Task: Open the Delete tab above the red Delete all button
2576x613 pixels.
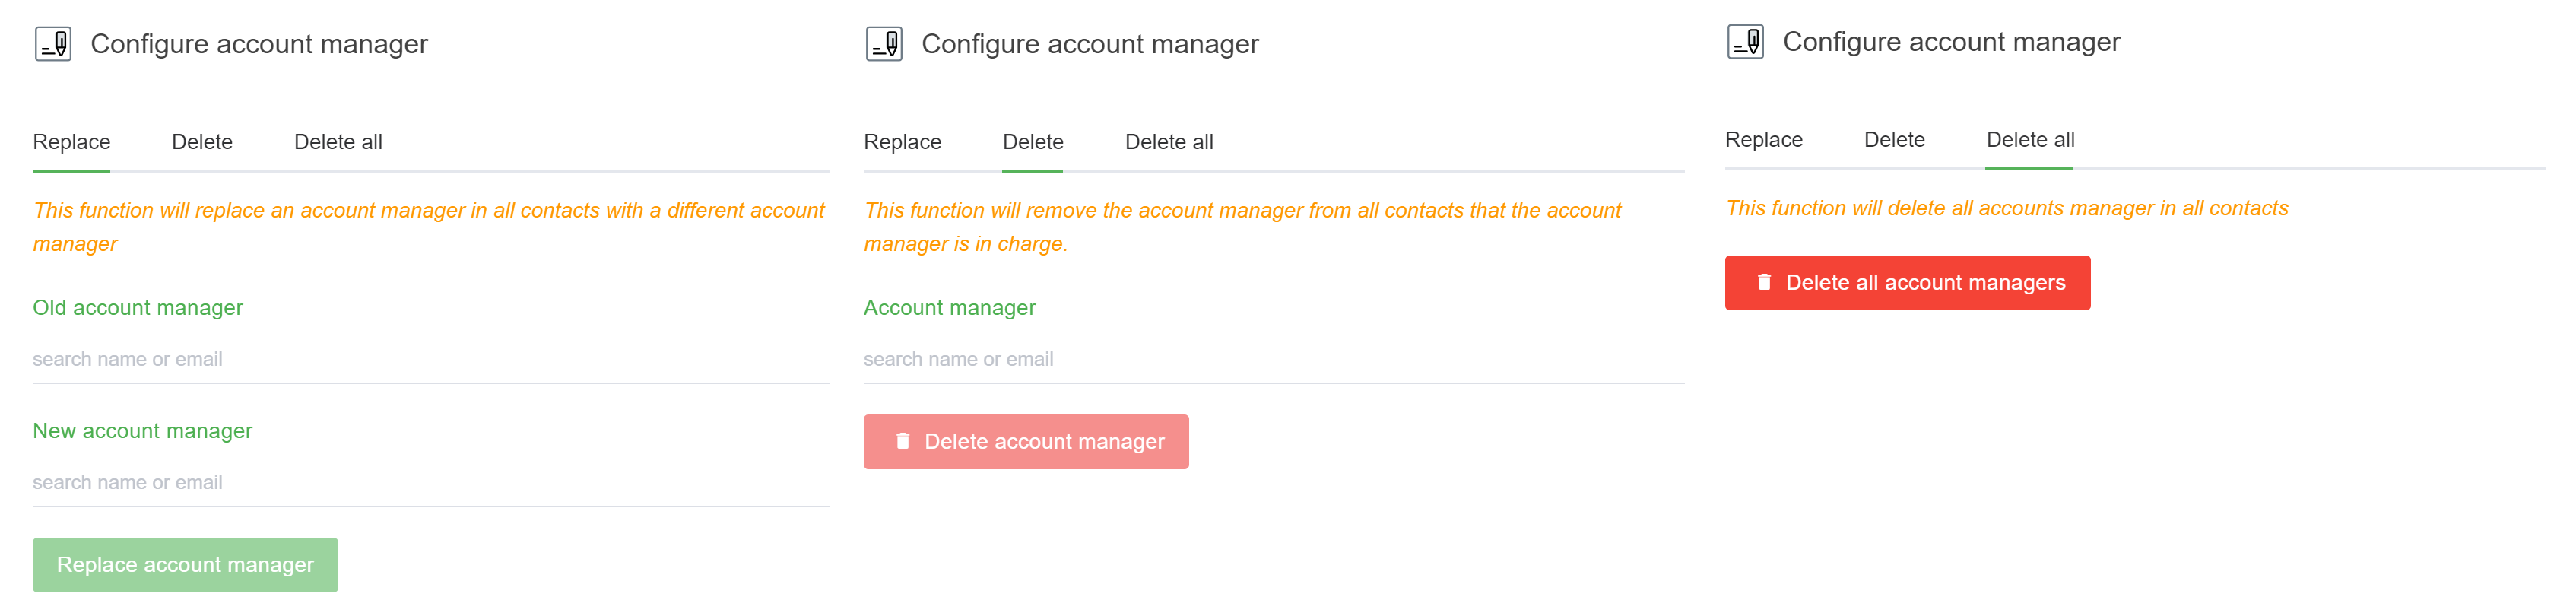Action: click(1894, 140)
